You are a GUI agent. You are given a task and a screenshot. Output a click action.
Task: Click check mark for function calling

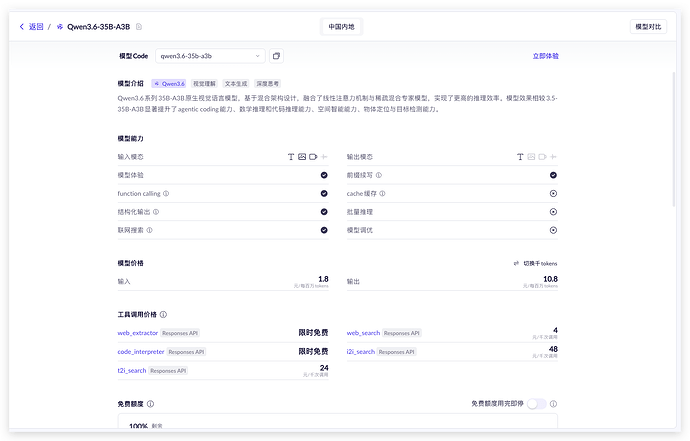[x=324, y=194]
